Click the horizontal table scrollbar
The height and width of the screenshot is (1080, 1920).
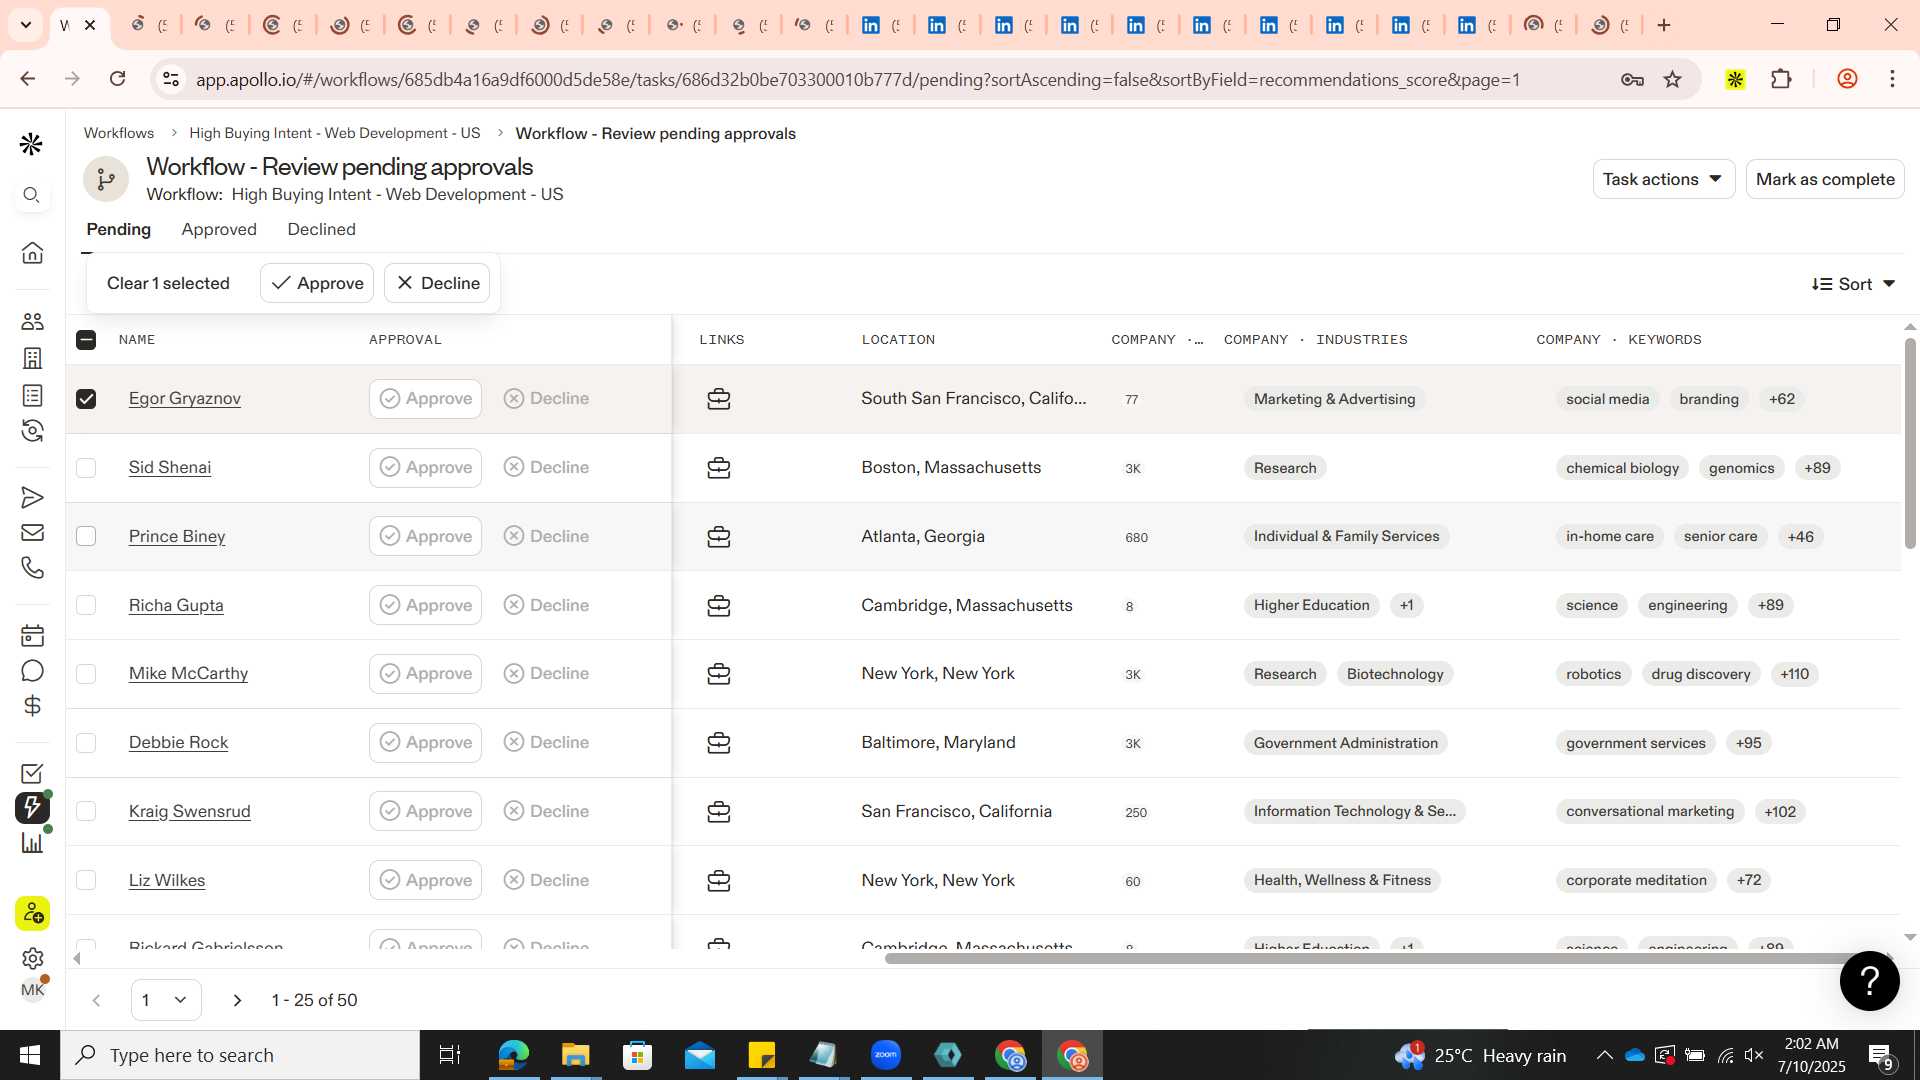coord(1367,959)
